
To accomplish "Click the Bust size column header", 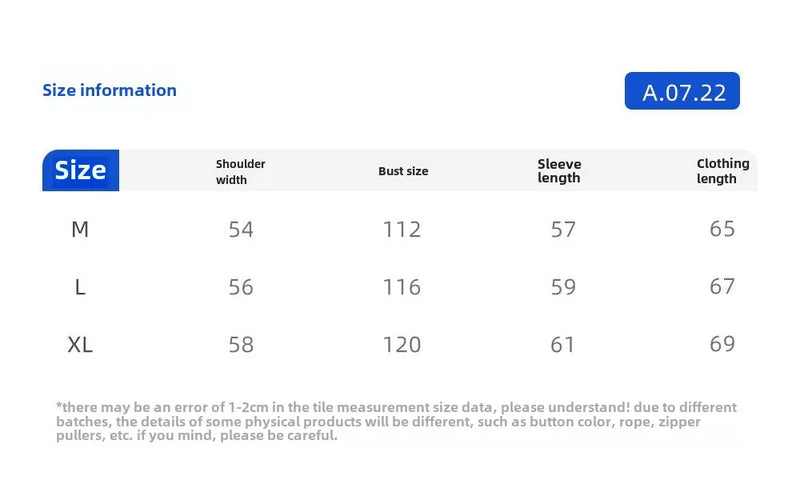I will pyautogui.click(x=403, y=171).
